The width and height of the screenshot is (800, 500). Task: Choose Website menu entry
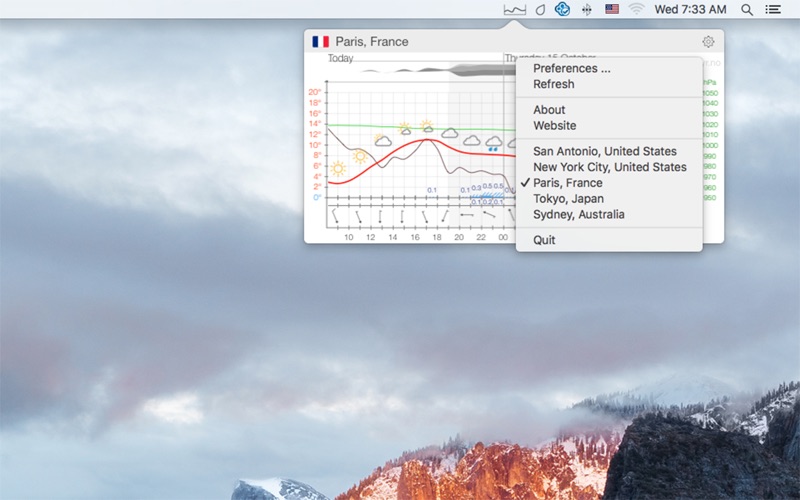609,126
